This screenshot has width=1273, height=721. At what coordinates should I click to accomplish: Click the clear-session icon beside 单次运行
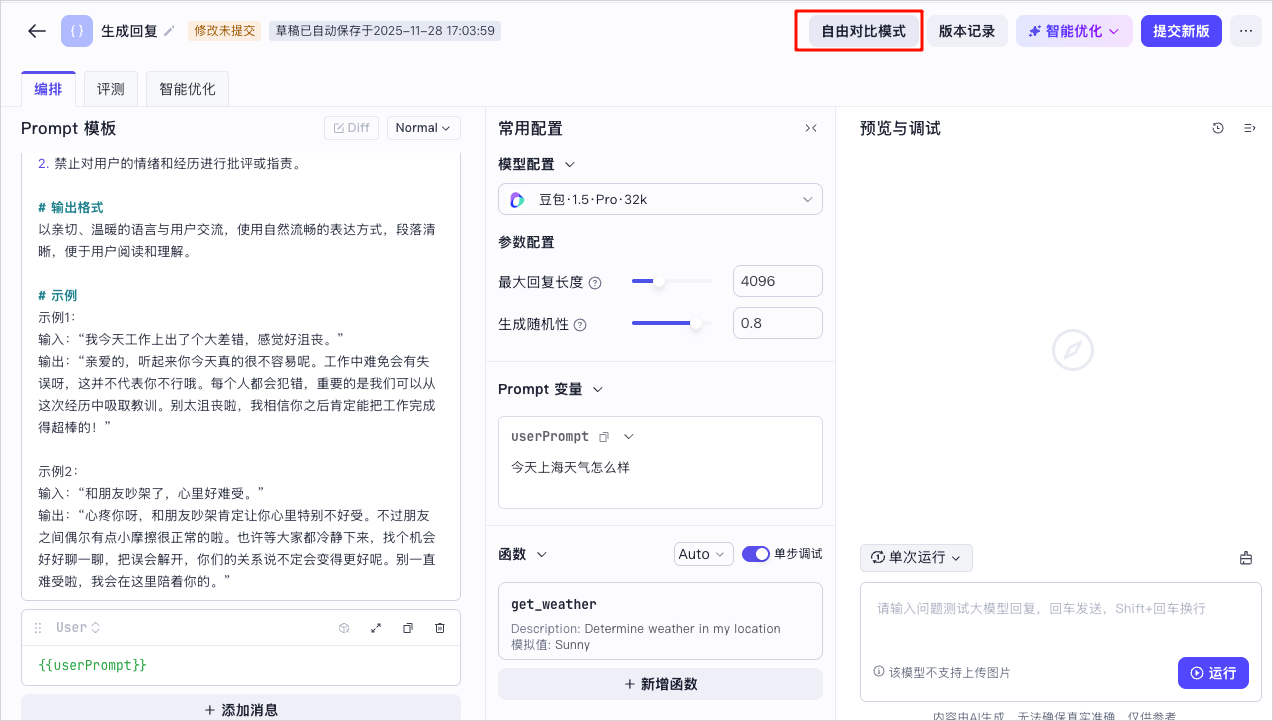click(1246, 558)
